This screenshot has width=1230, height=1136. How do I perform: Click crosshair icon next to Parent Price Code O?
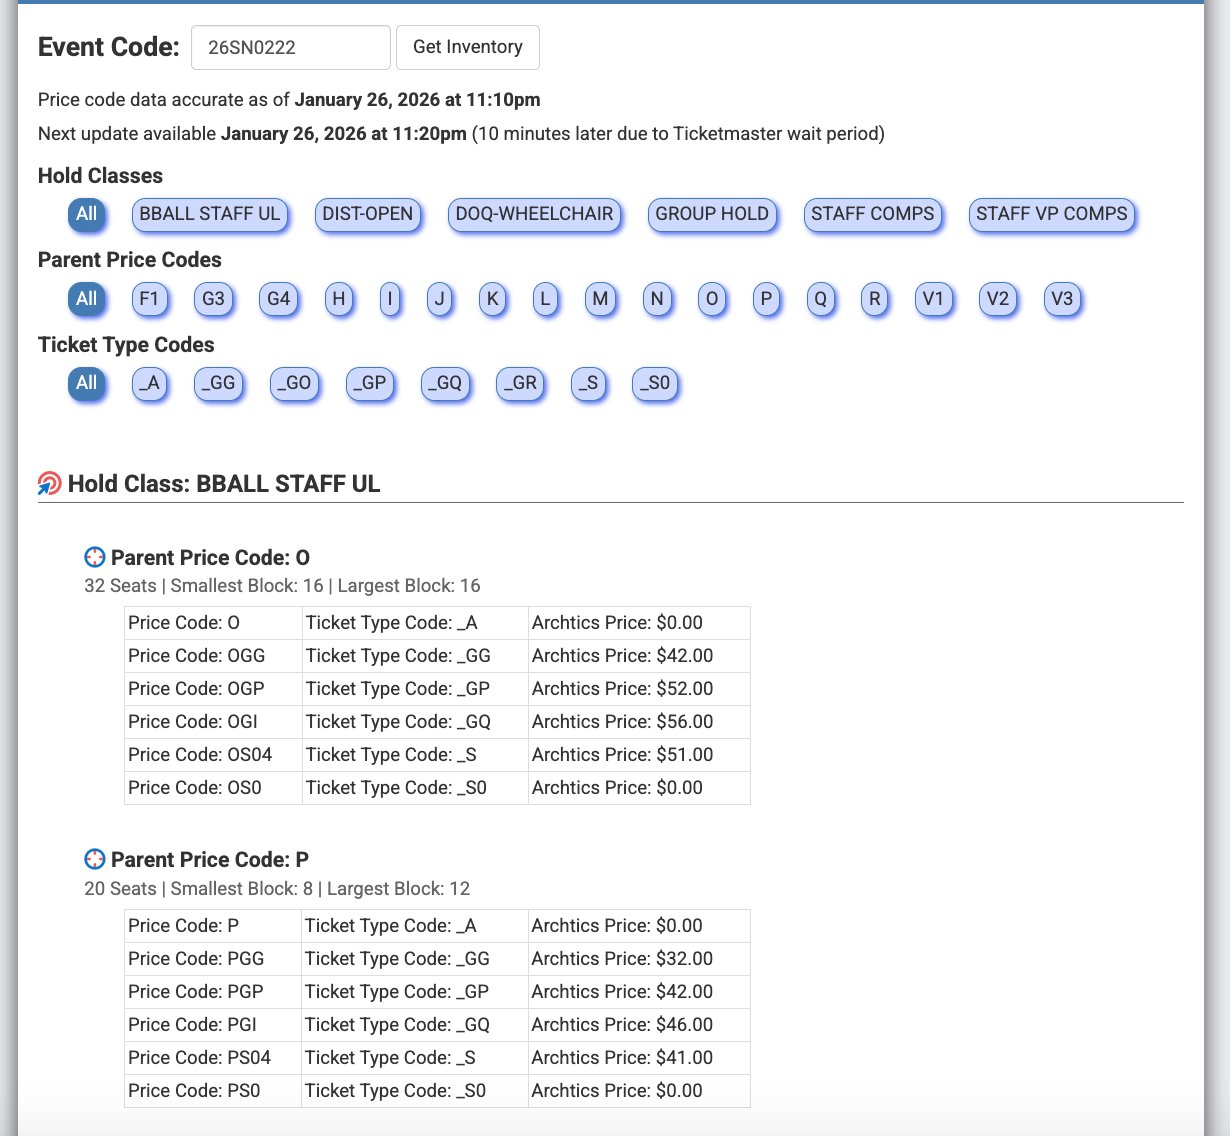point(95,558)
